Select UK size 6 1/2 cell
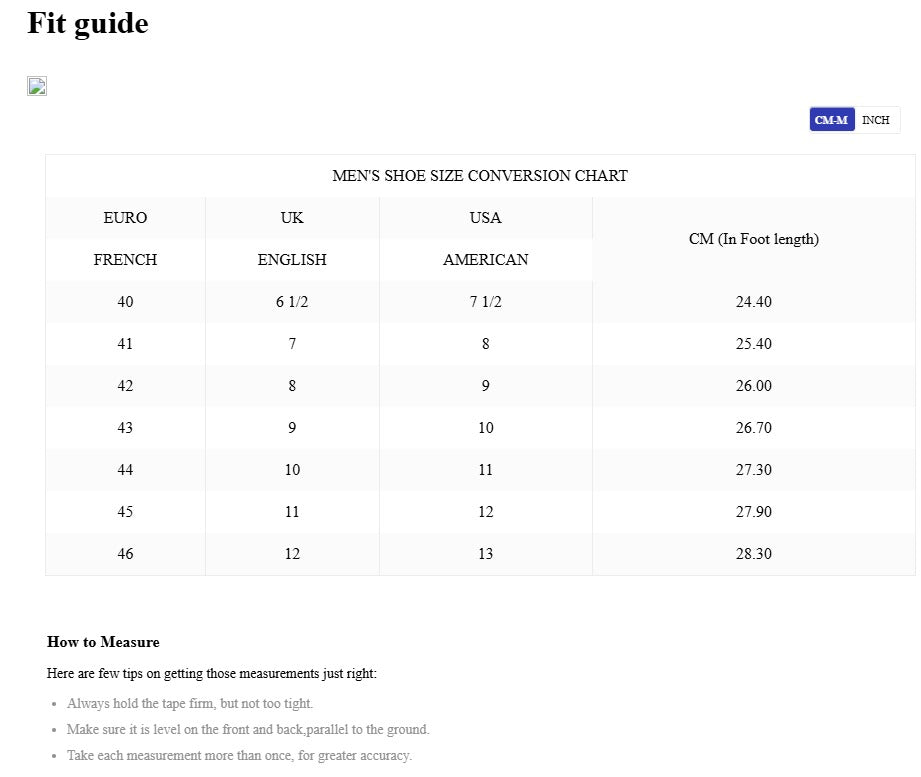 click(x=292, y=302)
